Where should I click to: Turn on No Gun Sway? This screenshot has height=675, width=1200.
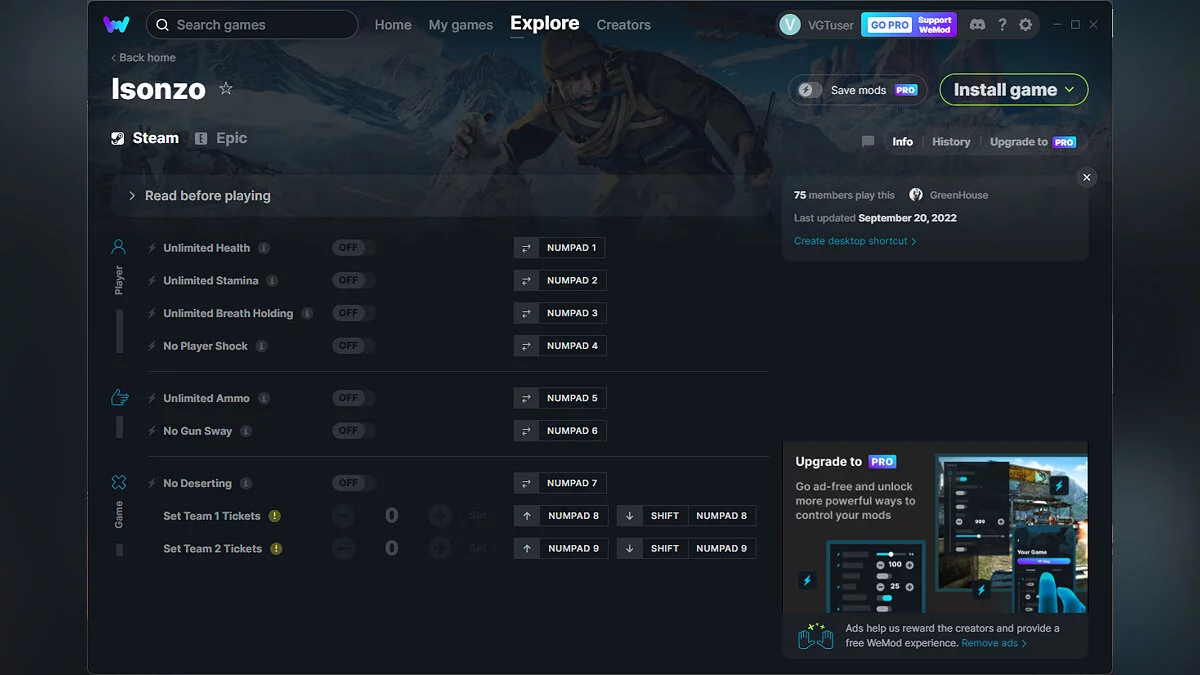pyautogui.click(x=354, y=431)
